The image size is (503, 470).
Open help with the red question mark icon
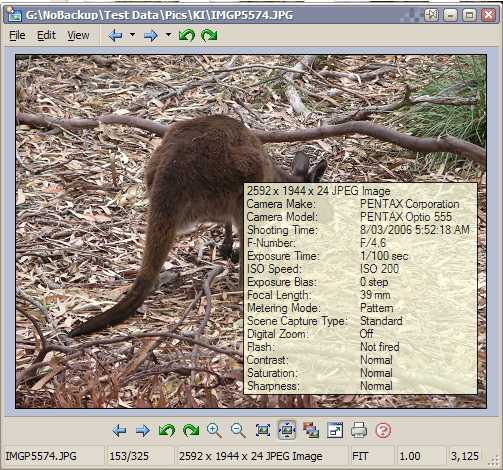(x=383, y=430)
